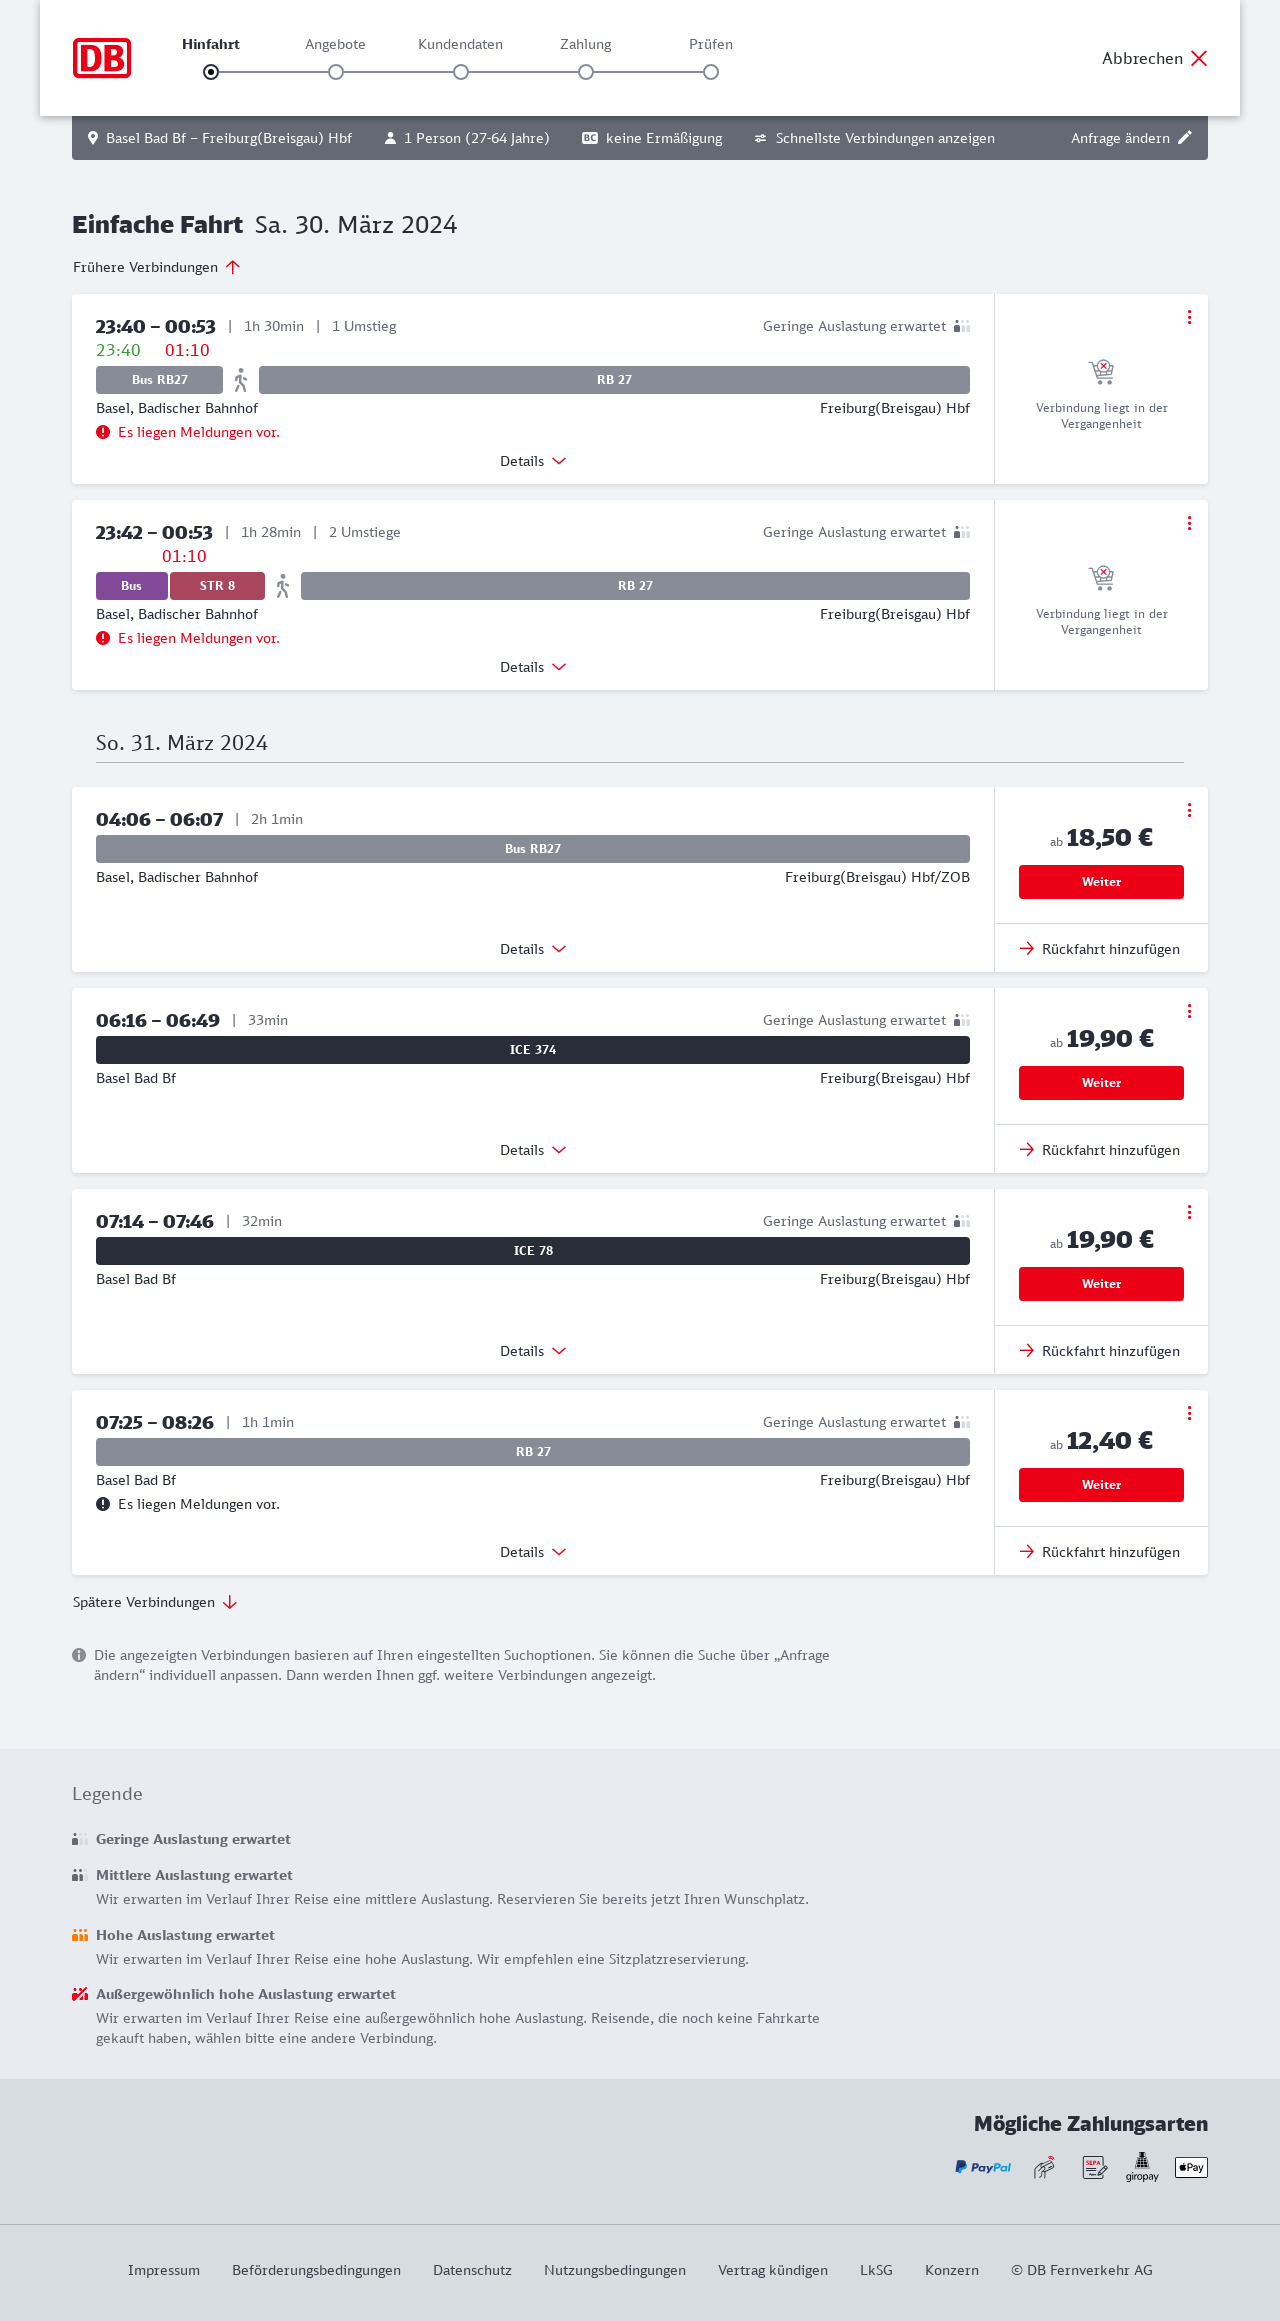Viewport: 1280px width, 2321px height.
Task: Select the Zahlung progress step circle
Action: point(586,72)
